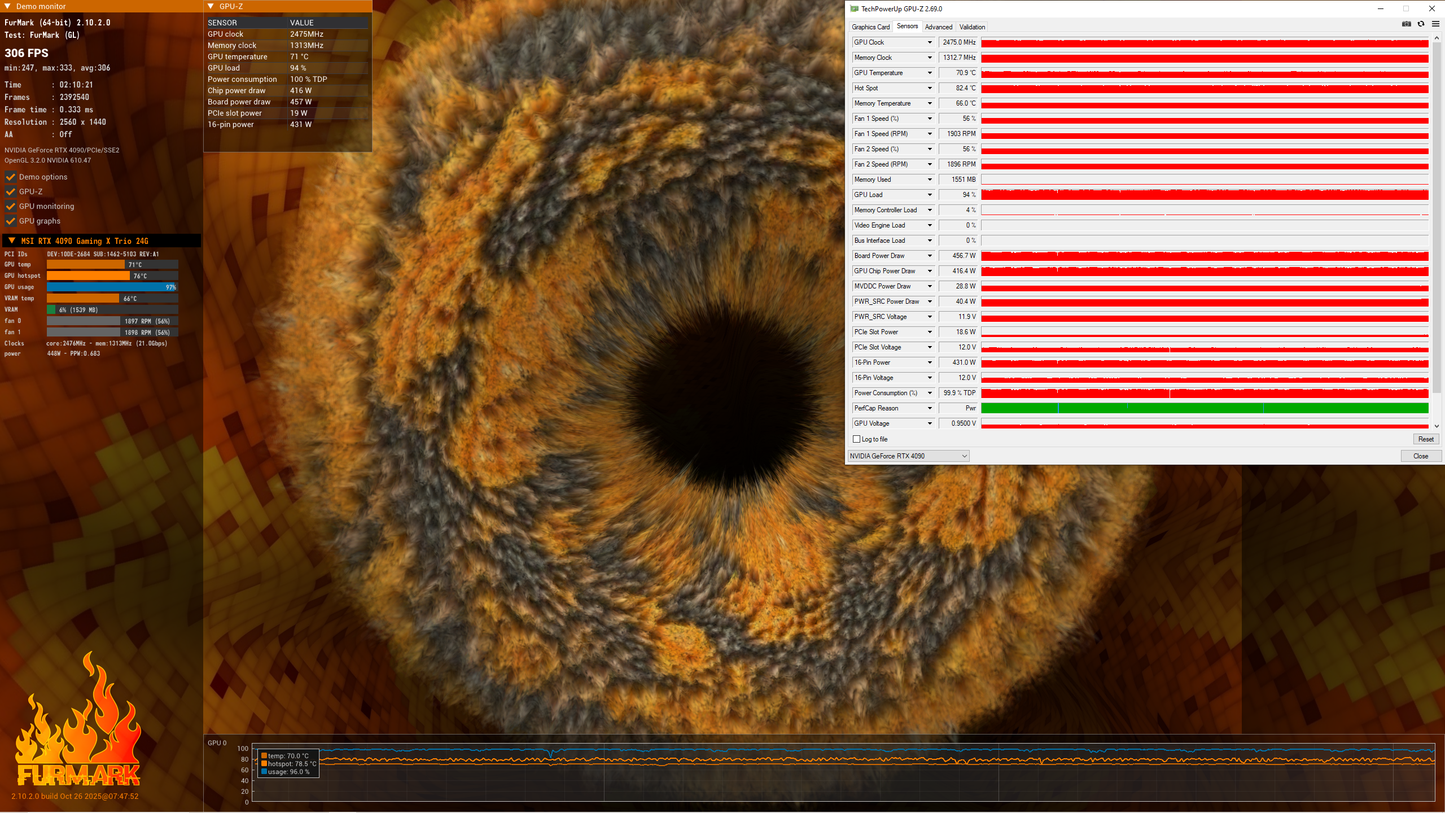Click the GPU Load red history graph
This screenshot has height=813, width=1445.
pos(1205,195)
